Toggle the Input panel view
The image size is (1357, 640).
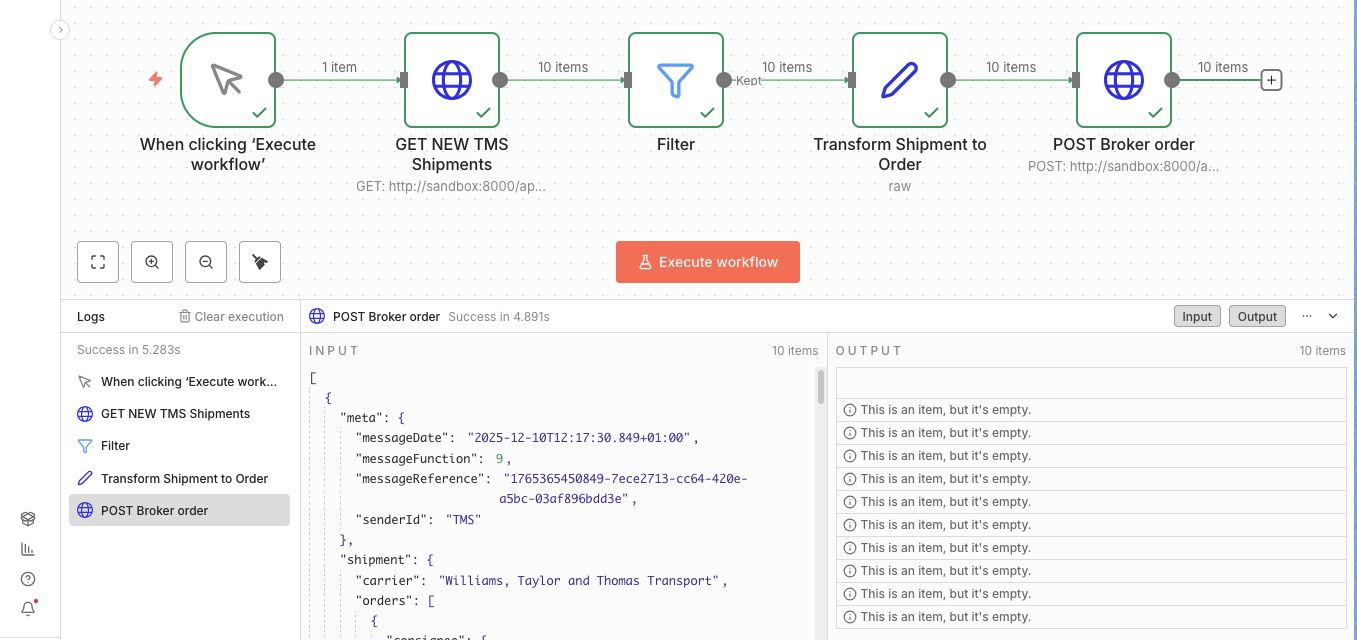(x=1196, y=316)
